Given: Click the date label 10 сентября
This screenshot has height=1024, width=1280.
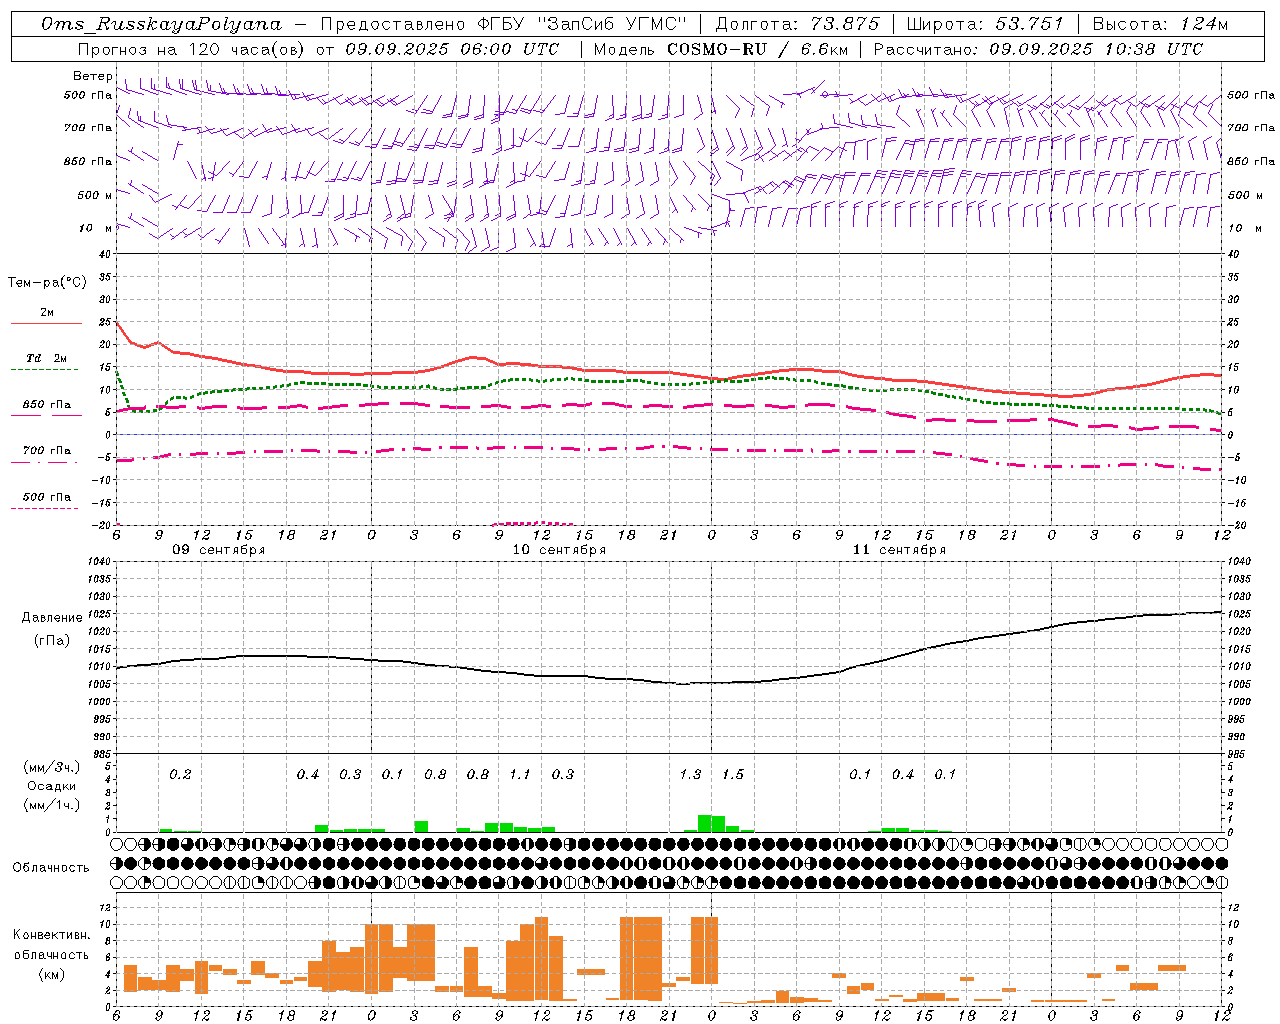Looking at the screenshot, I should tap(559, 550).
